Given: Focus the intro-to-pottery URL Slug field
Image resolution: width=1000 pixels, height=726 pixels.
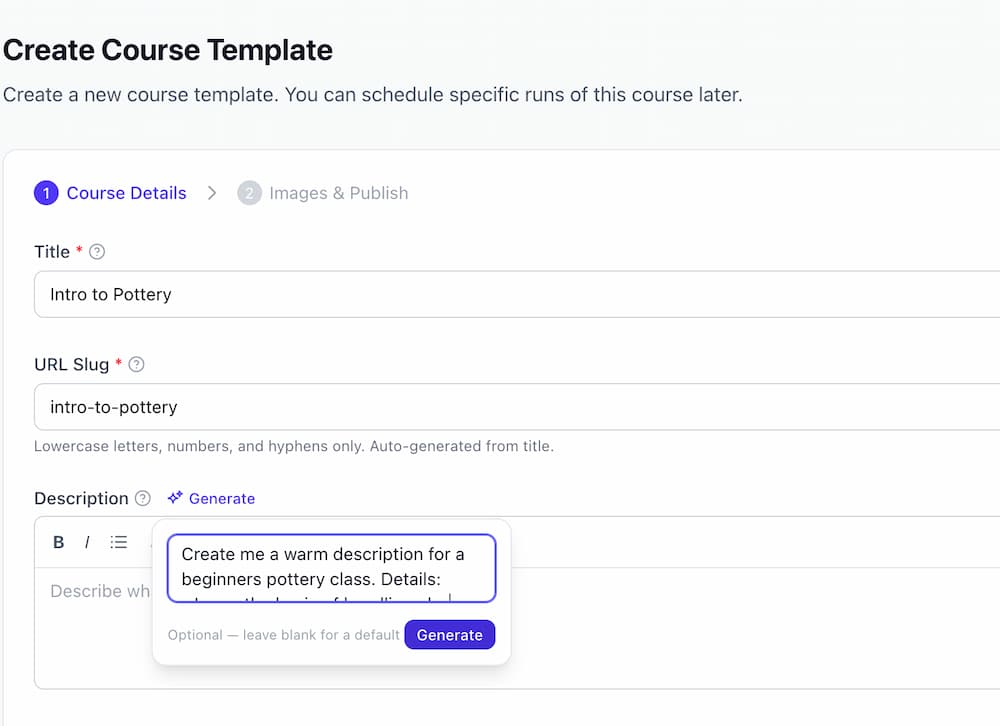Looking at the screenshot, I should point(400,407).
